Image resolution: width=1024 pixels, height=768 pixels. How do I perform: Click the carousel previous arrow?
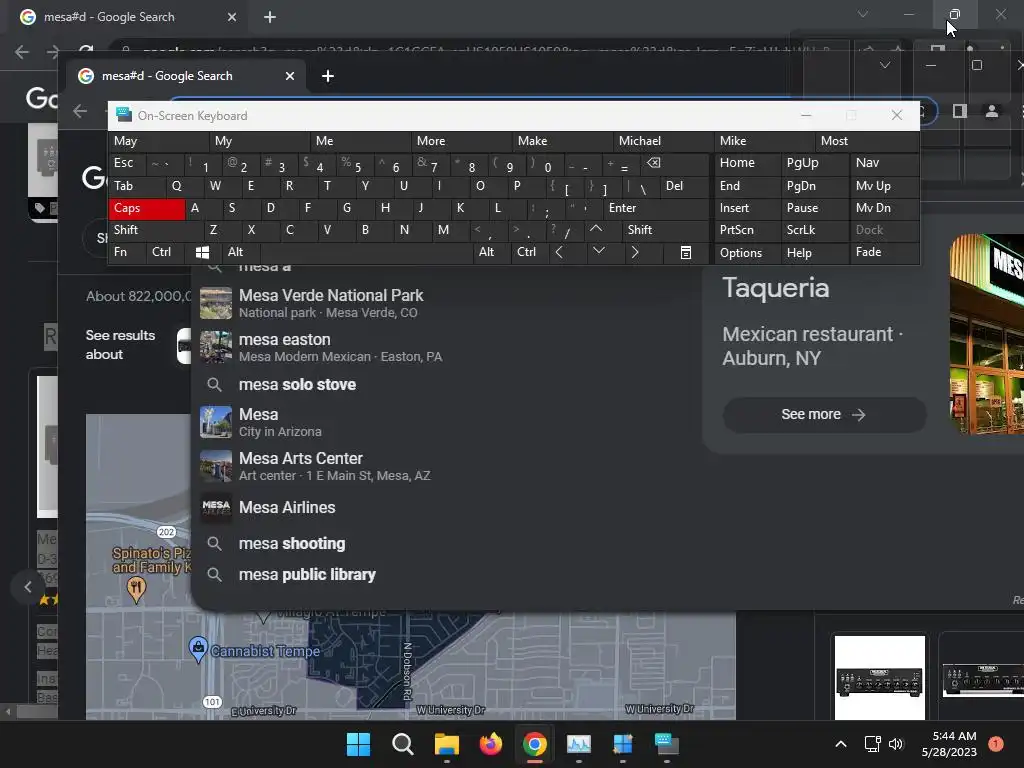27,587
